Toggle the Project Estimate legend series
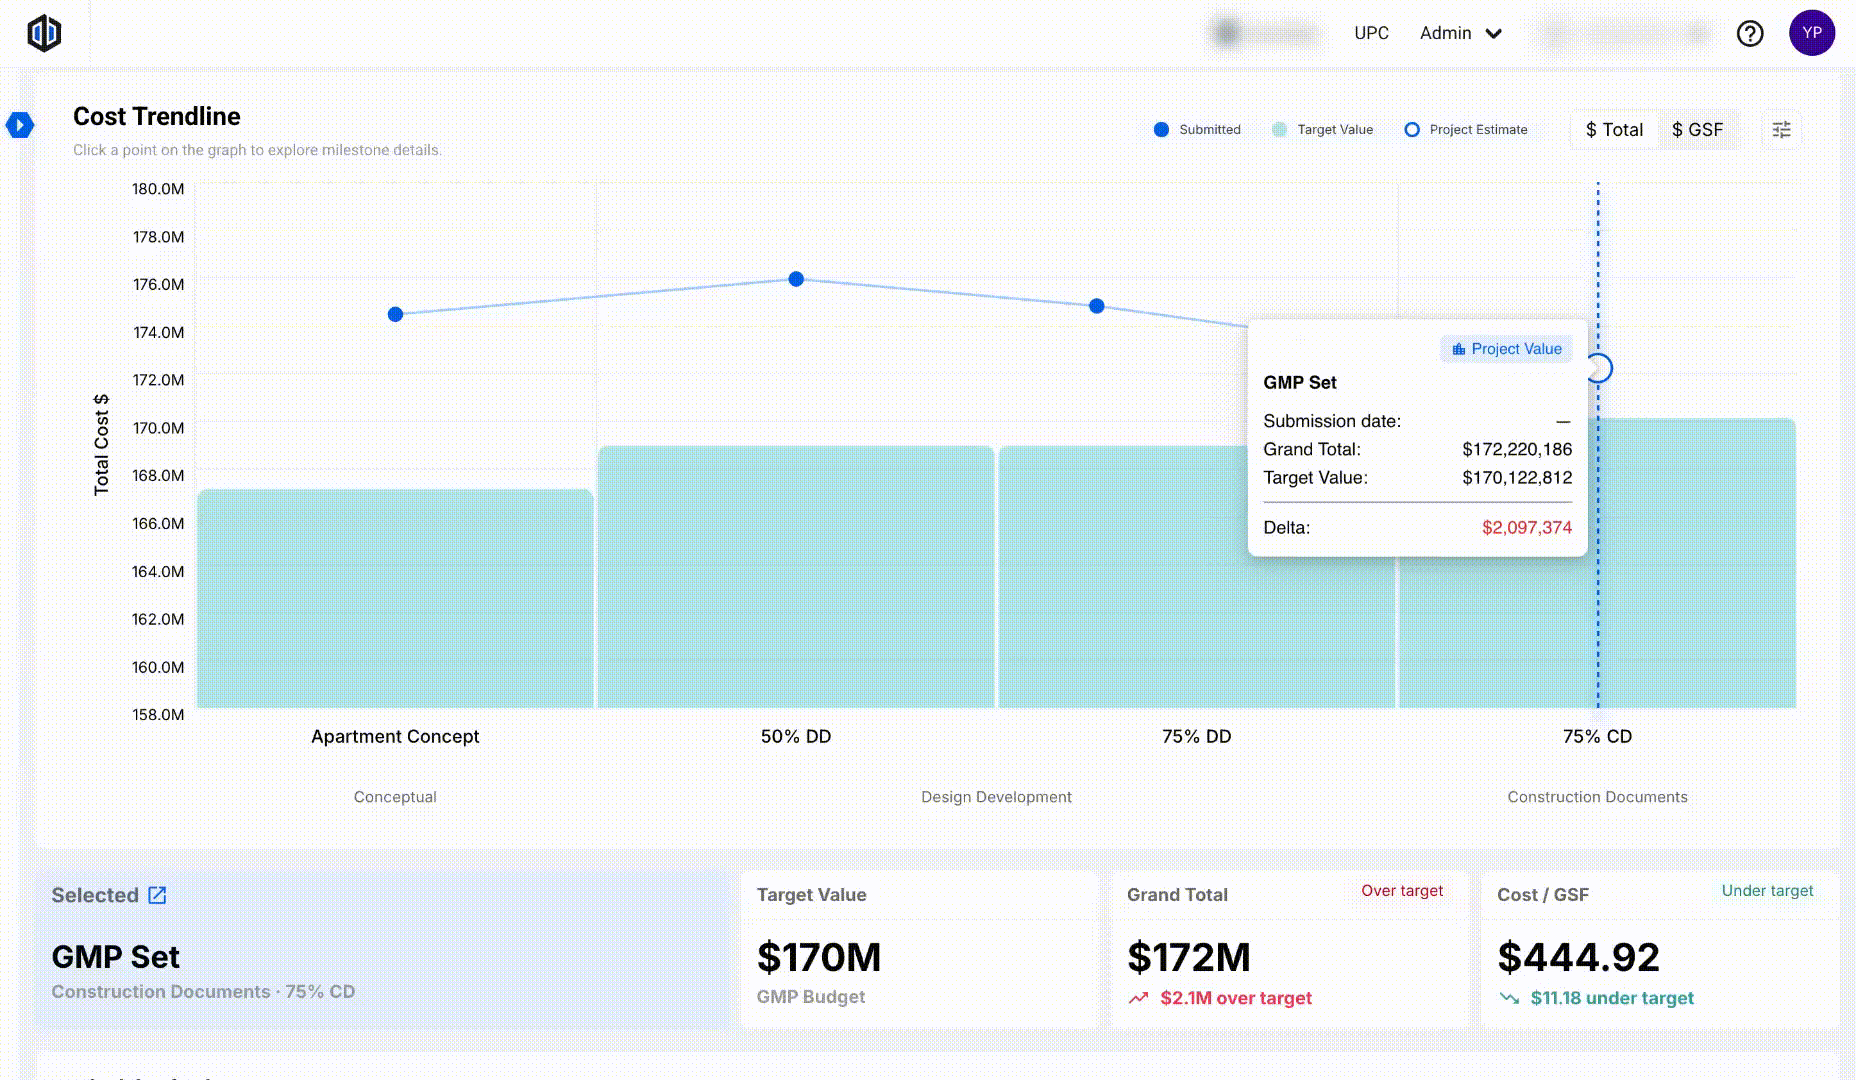The width and height of the screenshot is (1856, 1080). coord(1466,130)
